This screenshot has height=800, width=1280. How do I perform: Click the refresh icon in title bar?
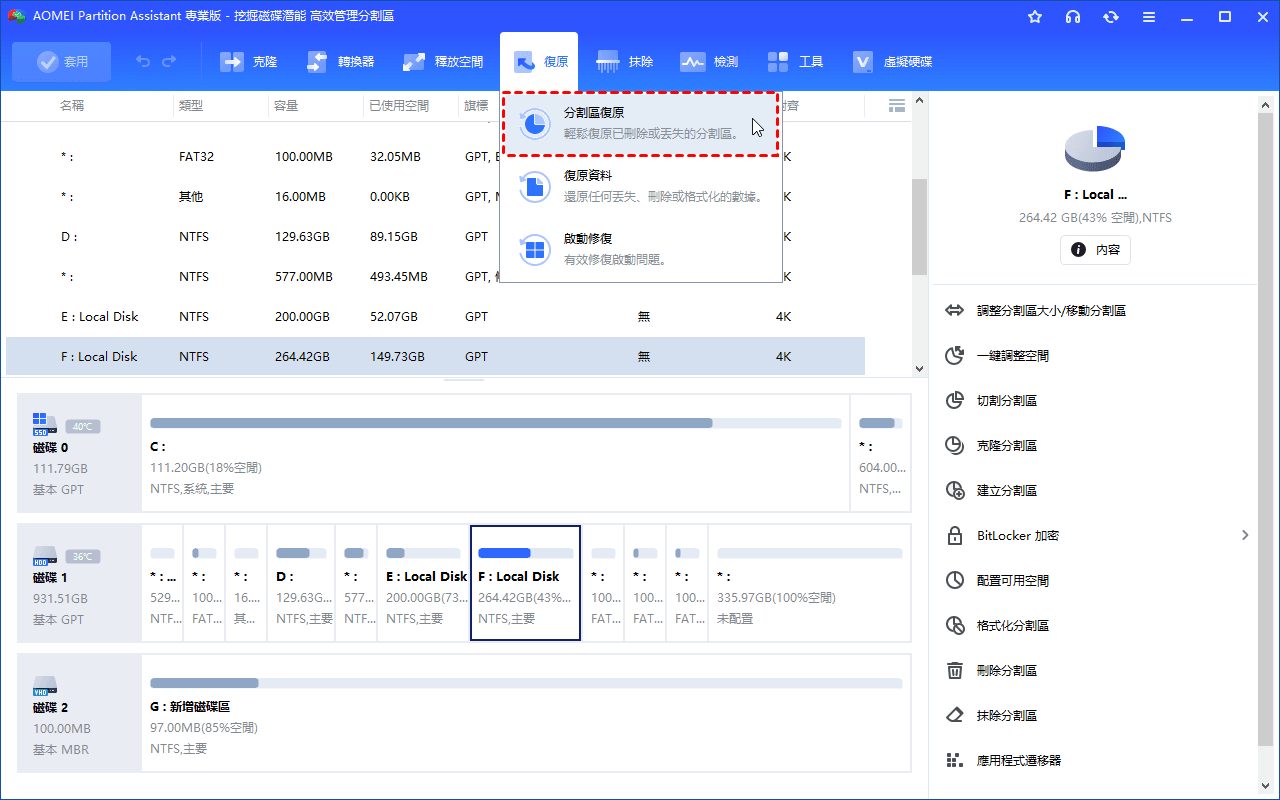pos(1110,17)
